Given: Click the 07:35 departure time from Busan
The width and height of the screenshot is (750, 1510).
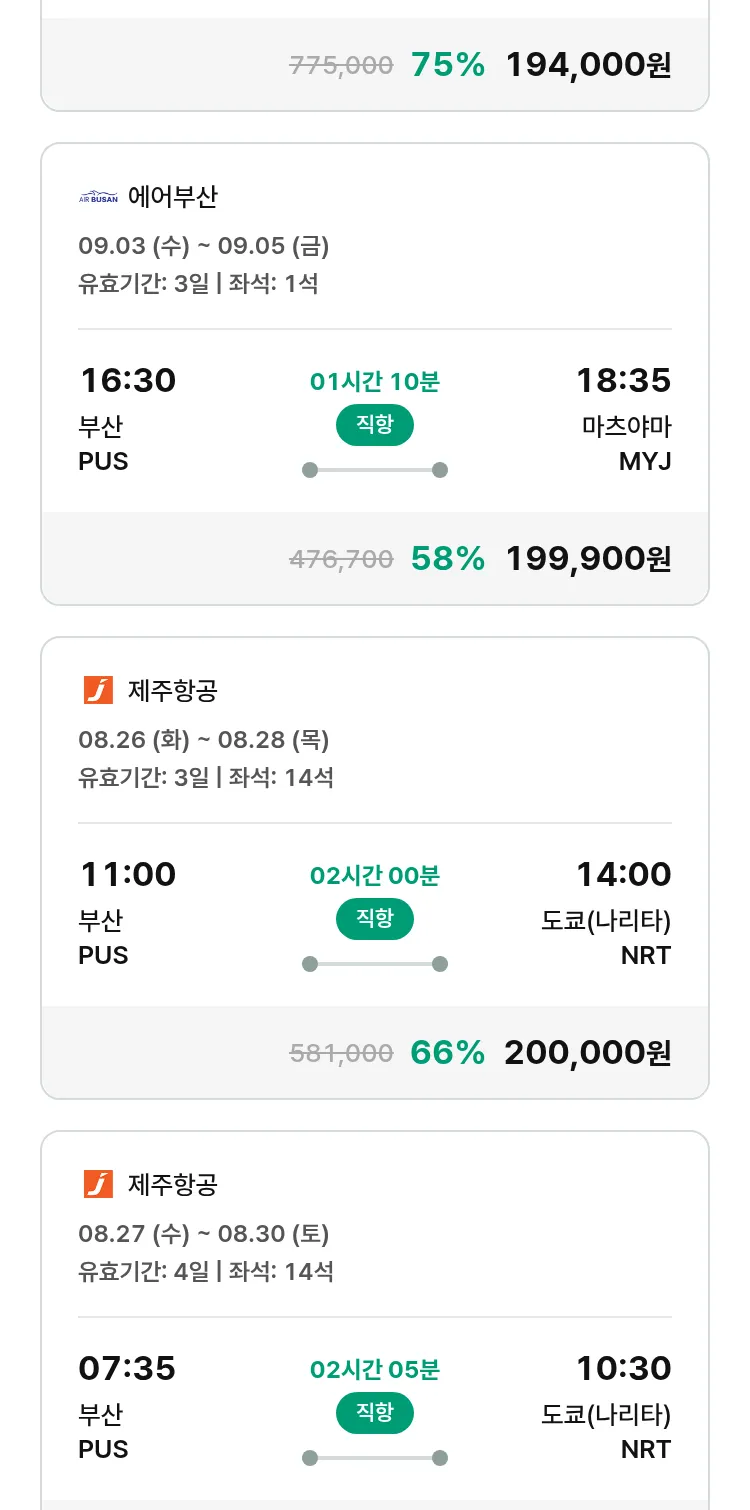Looking at the screenshot, I should point(127,1368).
